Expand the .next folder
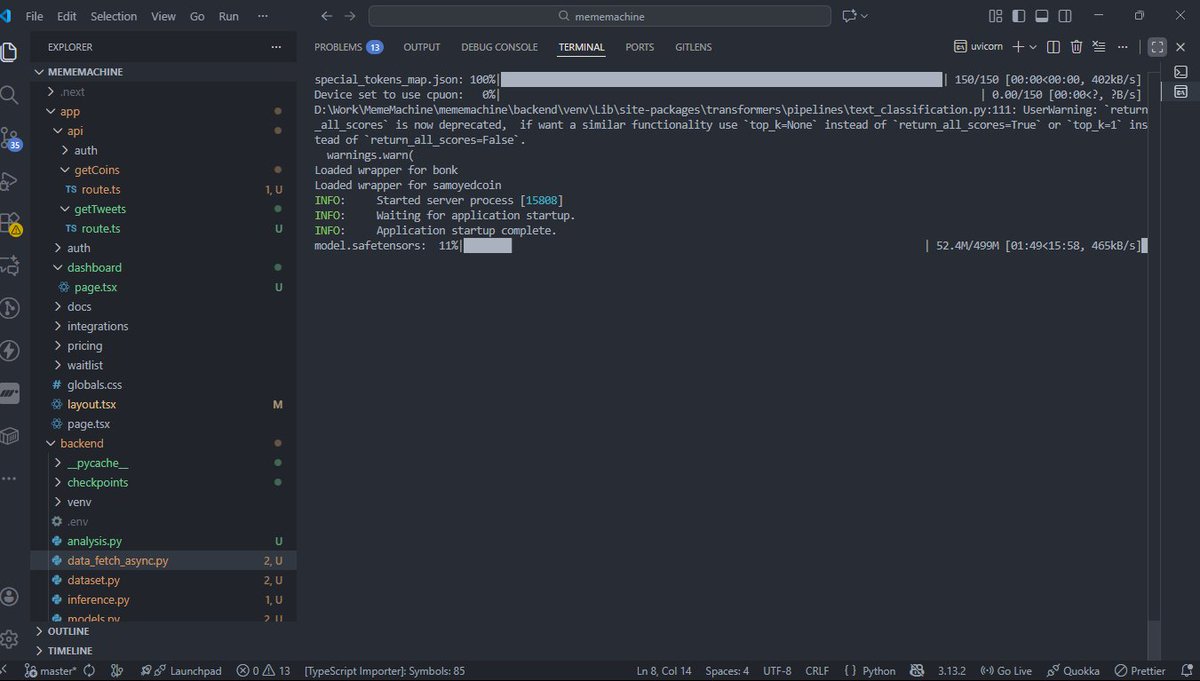Screen dimensions: 1200x681 pyautogui.click(x=165, y=92)
